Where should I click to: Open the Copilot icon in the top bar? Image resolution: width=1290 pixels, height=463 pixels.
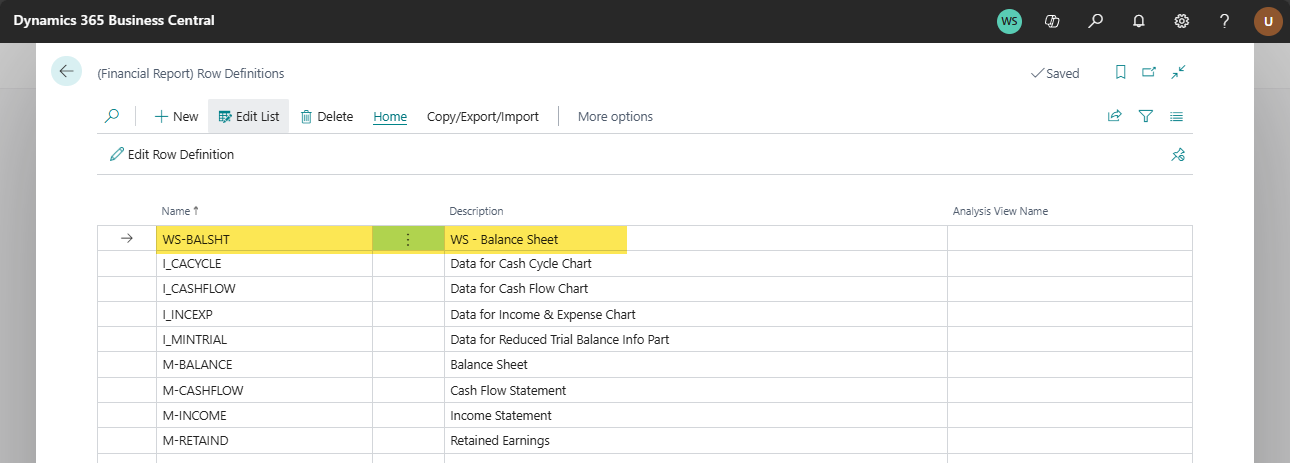(1052, 21)
